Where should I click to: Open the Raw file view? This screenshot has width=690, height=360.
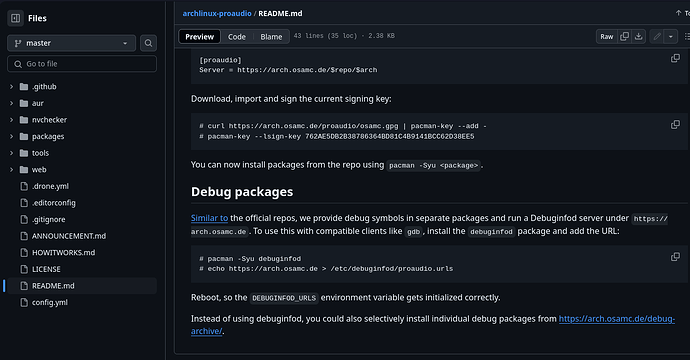point(606,37)
